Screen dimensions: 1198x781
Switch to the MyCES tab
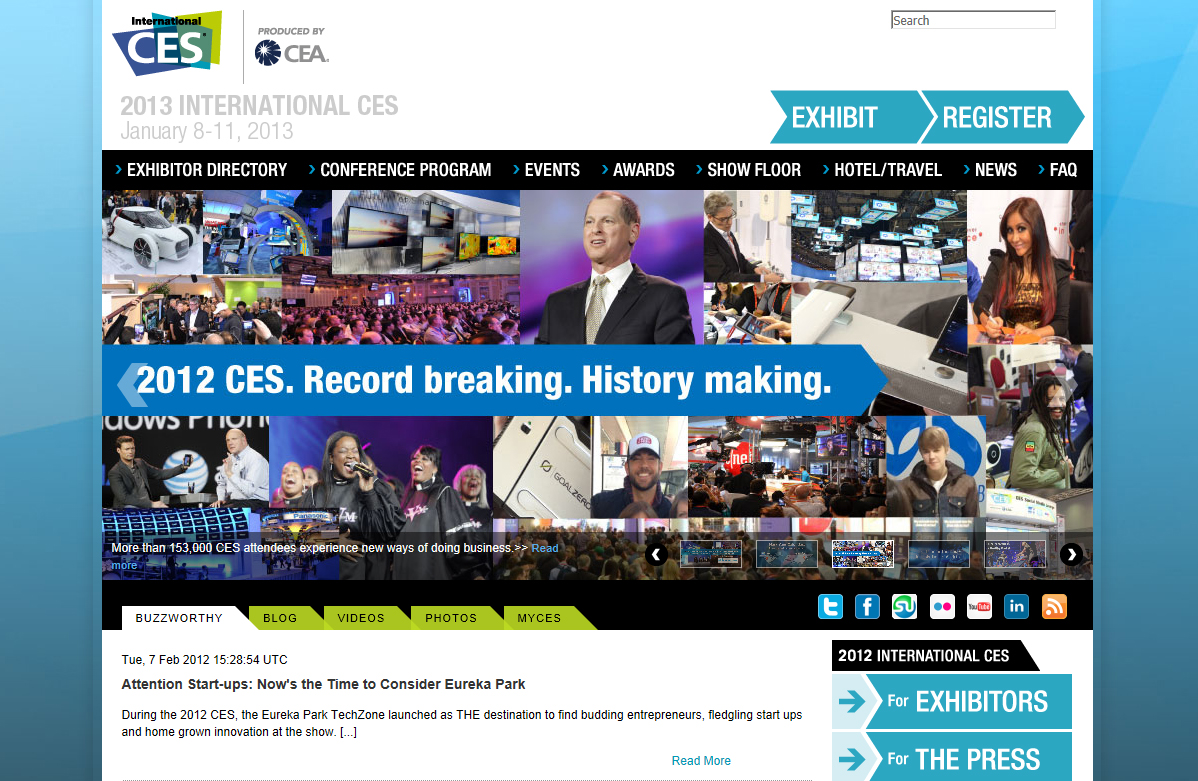(x=539, y=617)
